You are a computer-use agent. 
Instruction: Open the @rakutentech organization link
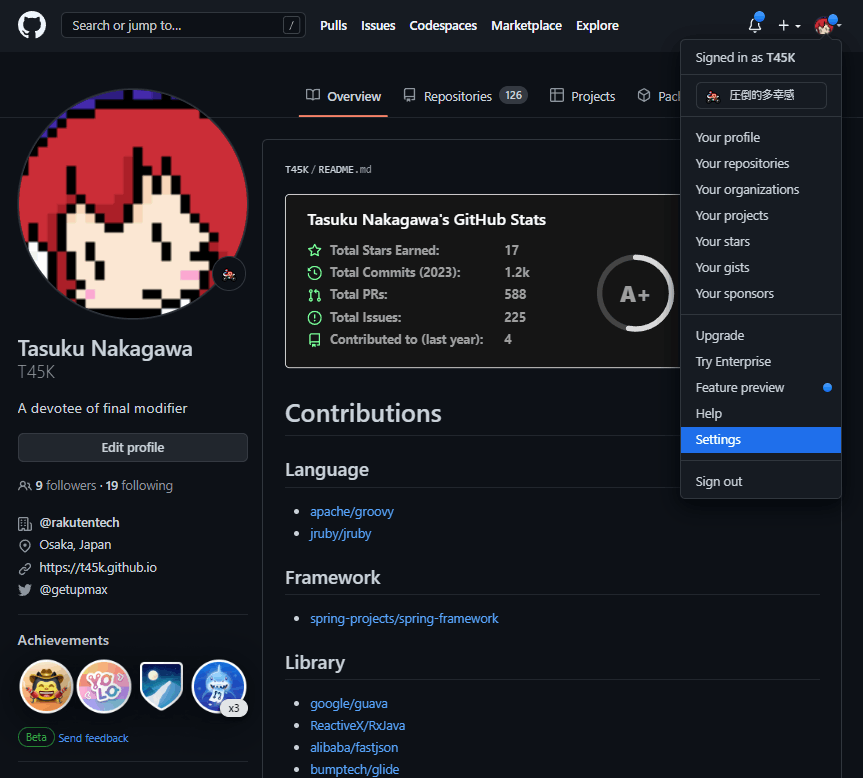(x=79, y=522)
